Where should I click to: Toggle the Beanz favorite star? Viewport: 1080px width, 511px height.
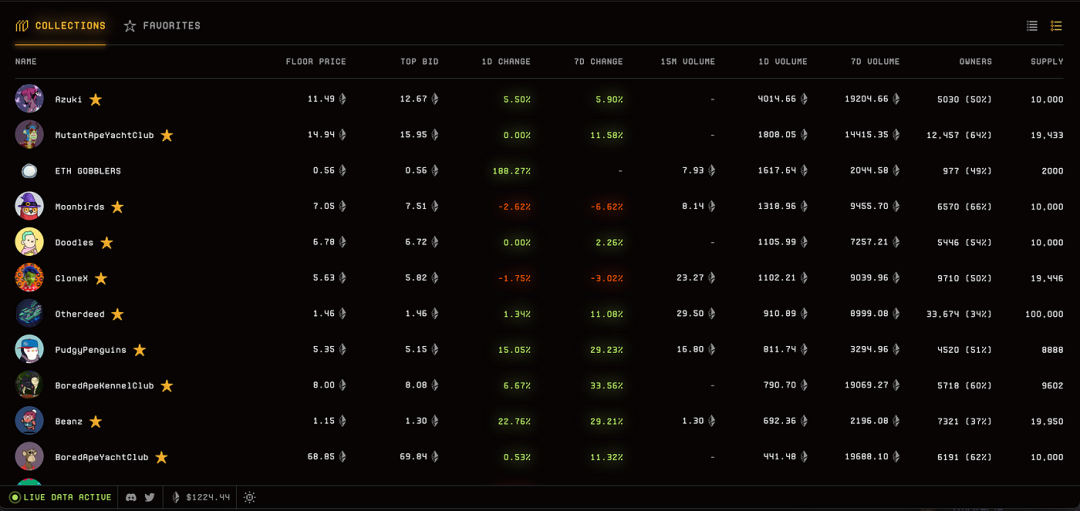click(x=96, y=421)
